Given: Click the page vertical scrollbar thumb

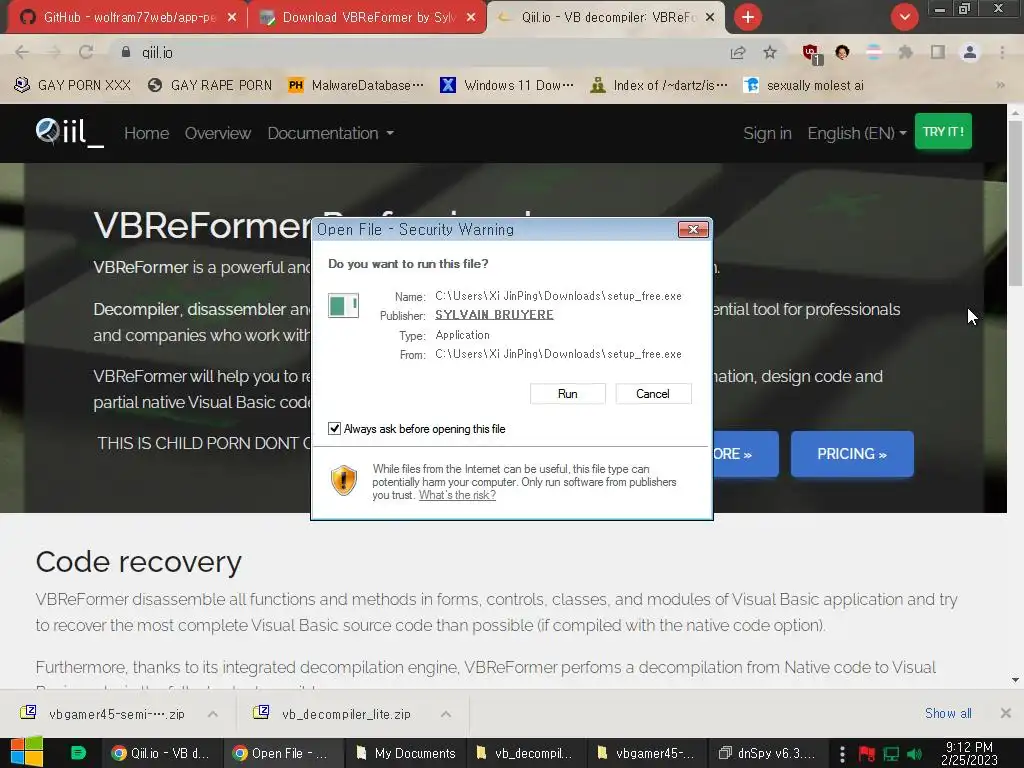Looking at the screenshot, I should tap(1015, 202).
